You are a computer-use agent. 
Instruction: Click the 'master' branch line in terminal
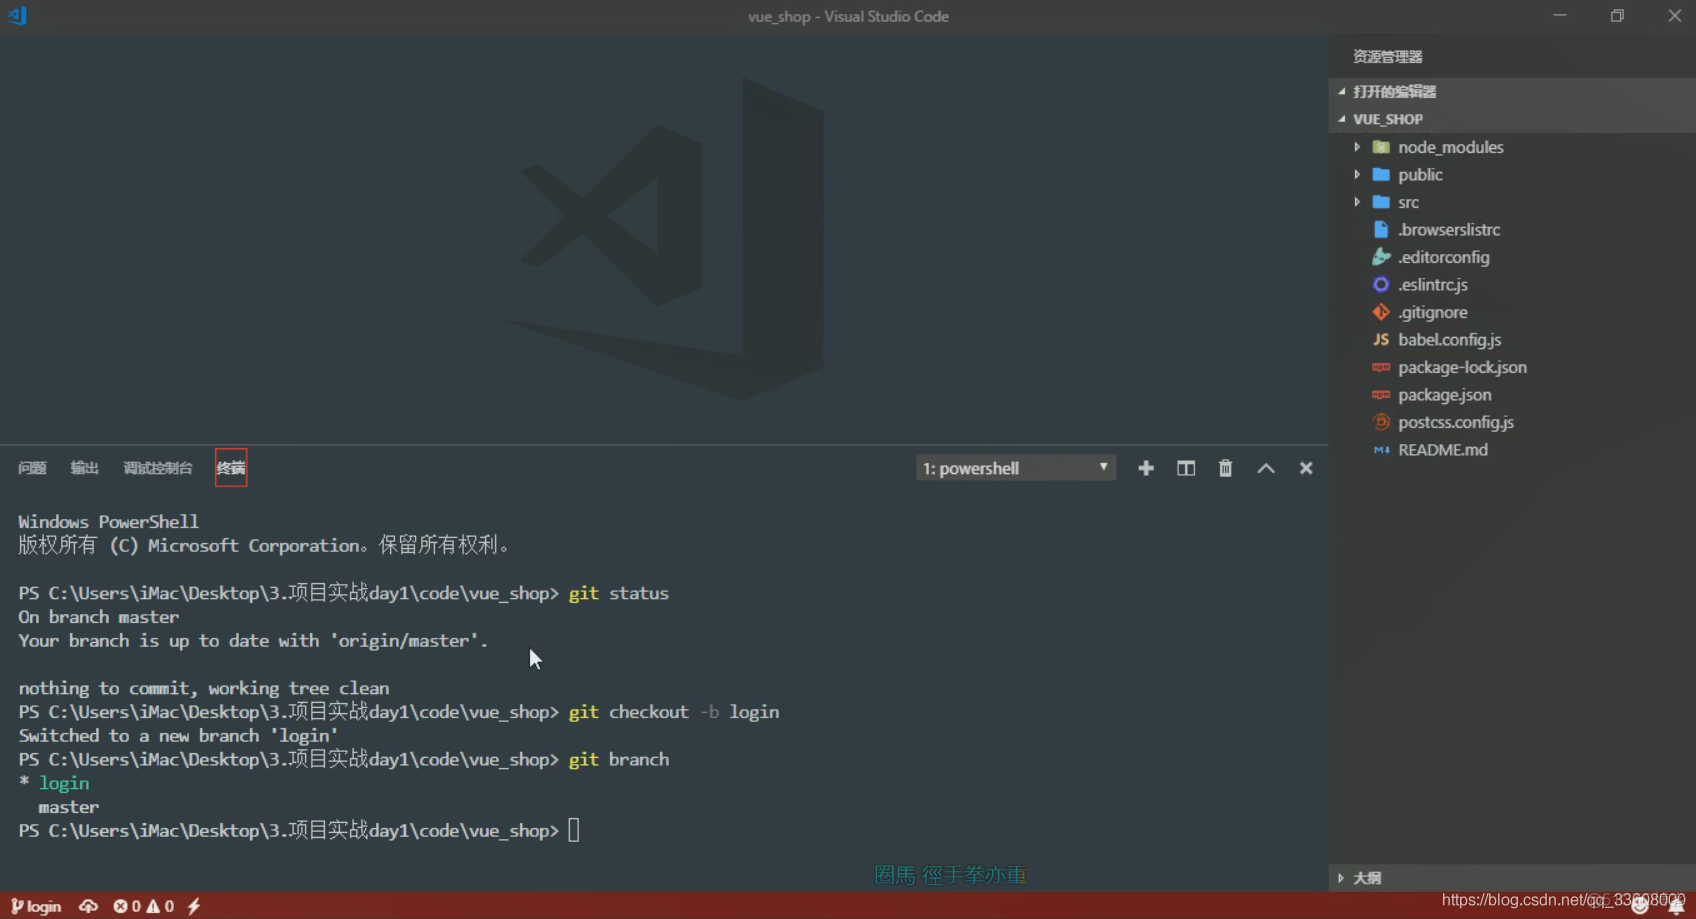click(68, 807)
